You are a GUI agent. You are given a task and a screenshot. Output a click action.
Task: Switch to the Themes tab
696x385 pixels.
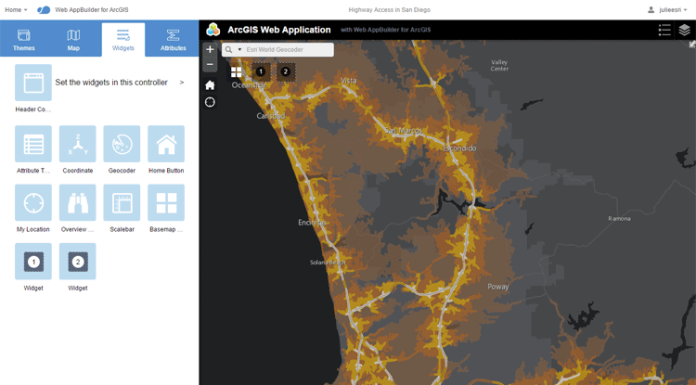pyautogui.click(x=24, y=40)
